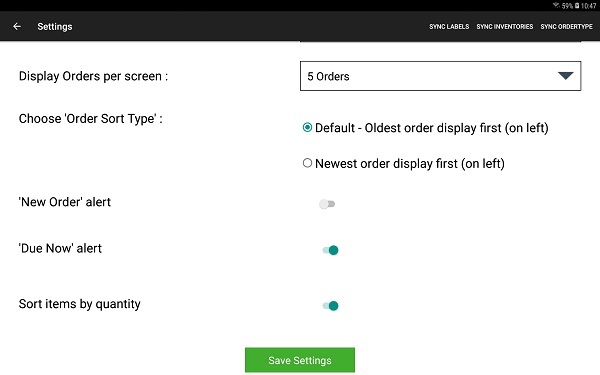This screenshot has height=375, width=600.
Task: Tap the 10:47 clock in status bar
Action: click(x=589, y=6)
